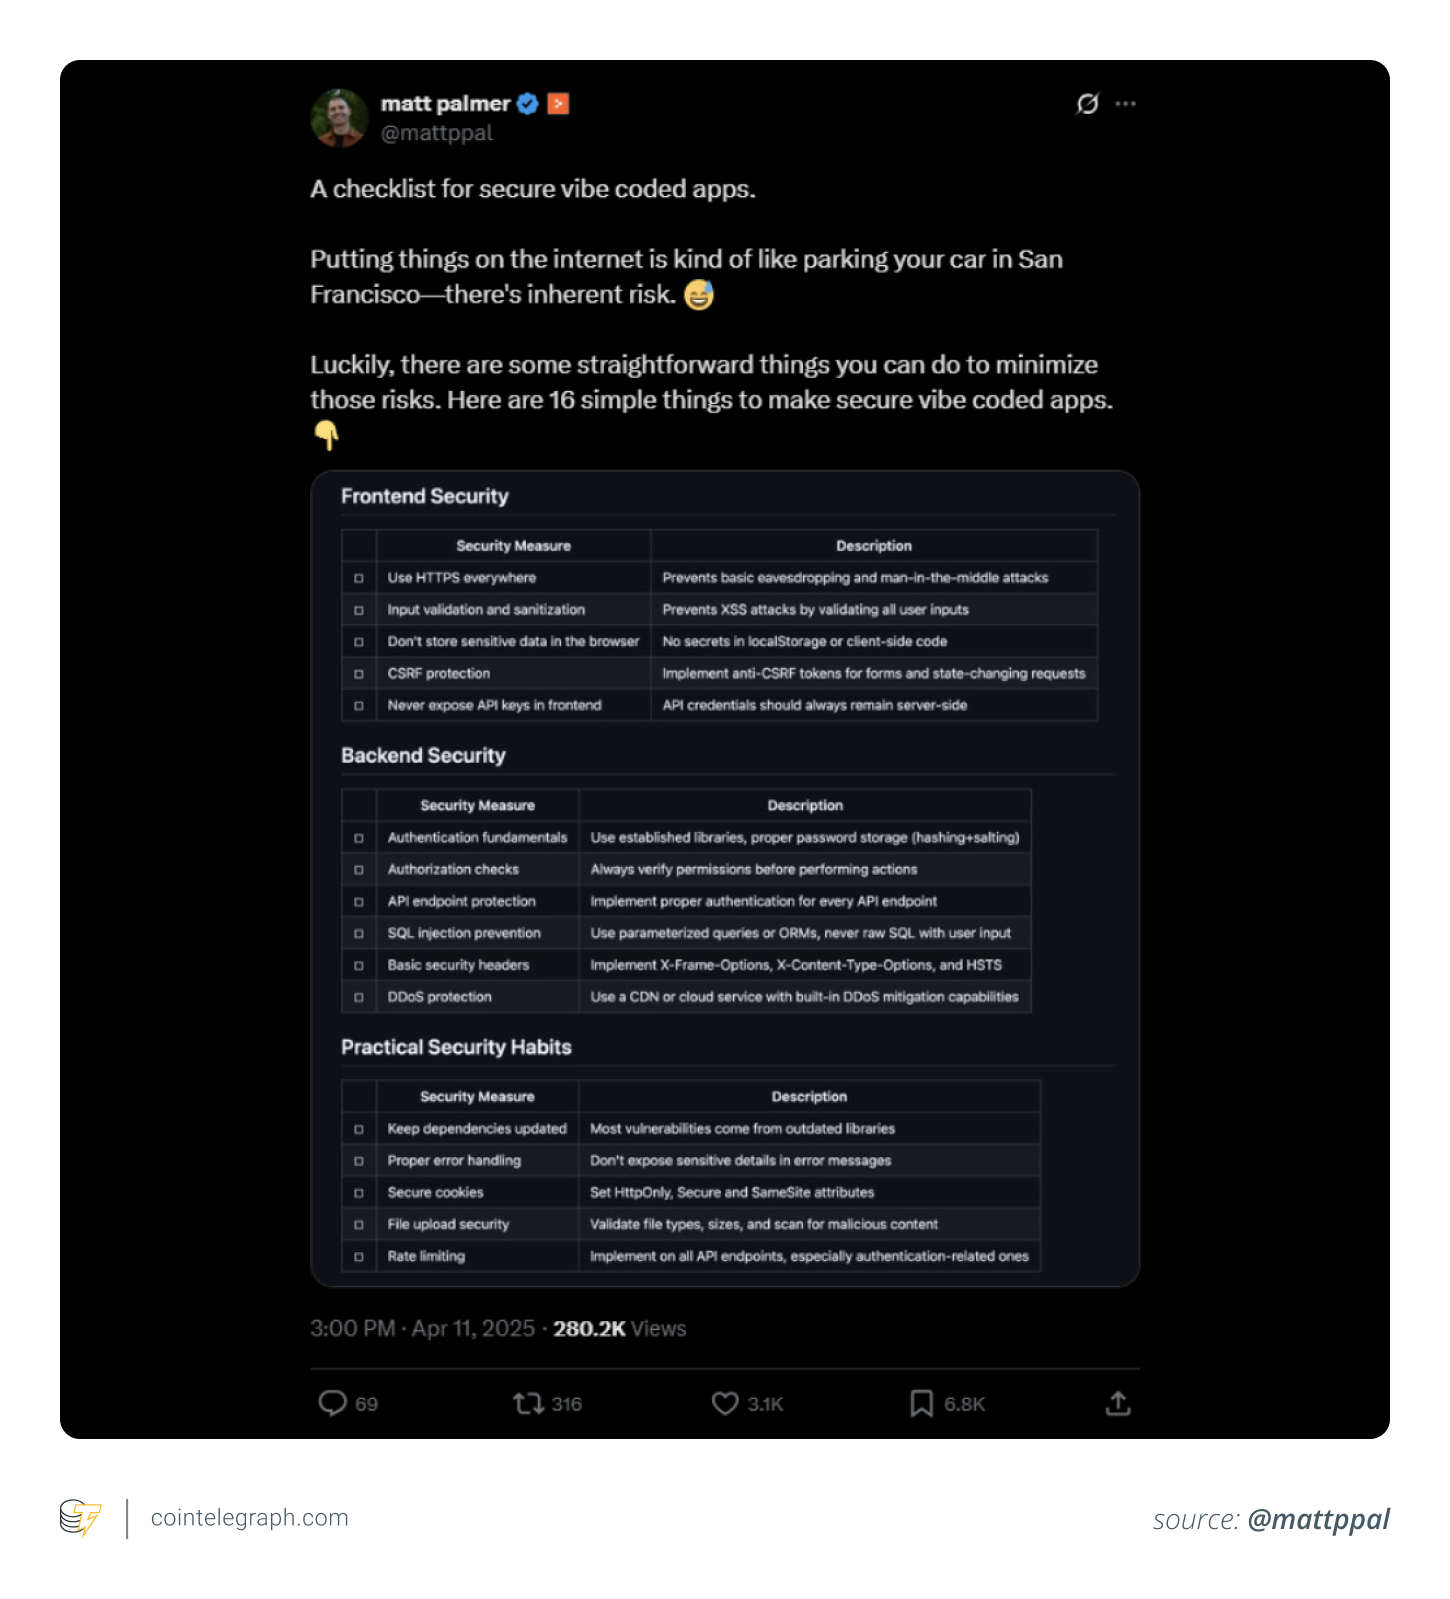Viewport: 1450px width, 1599px height.
Task: Check the DDoS protection measure
Action: [x=359, y=997]
